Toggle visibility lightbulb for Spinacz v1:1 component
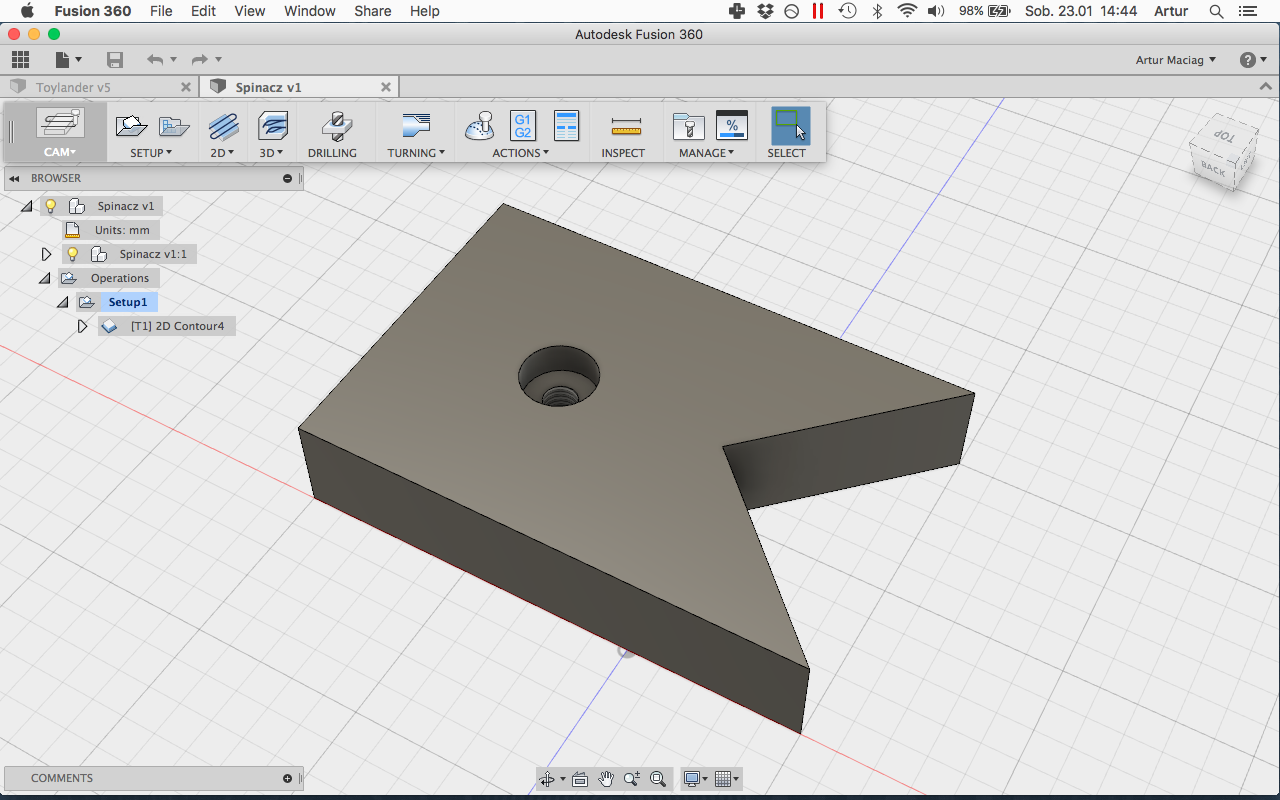The image size is (1280, 800). point(72,254)
